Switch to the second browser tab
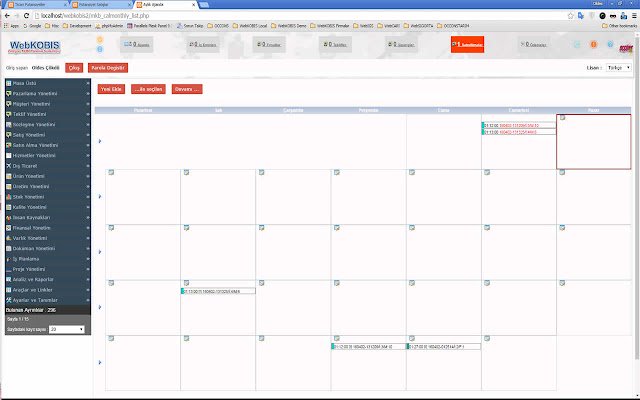The image size is (640, 400). coord(101,4)
